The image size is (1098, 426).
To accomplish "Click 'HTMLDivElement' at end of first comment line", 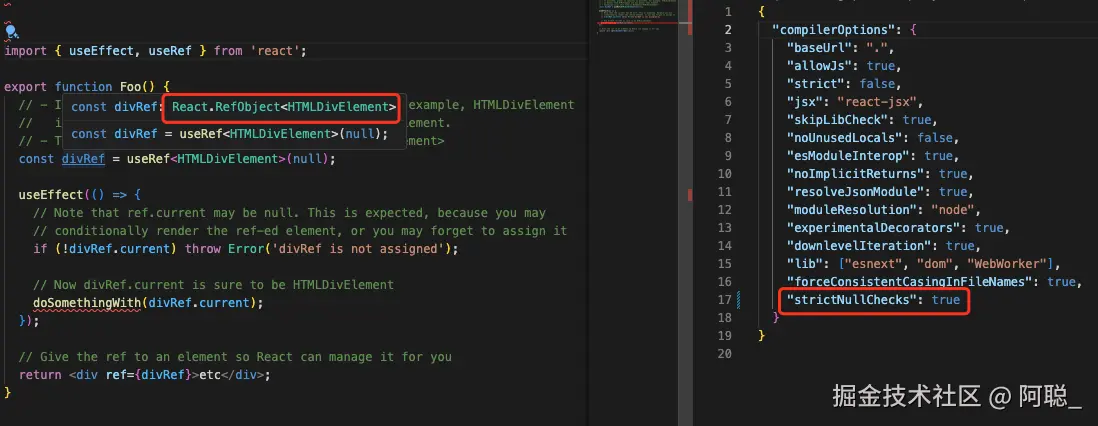I will [524, 105].
